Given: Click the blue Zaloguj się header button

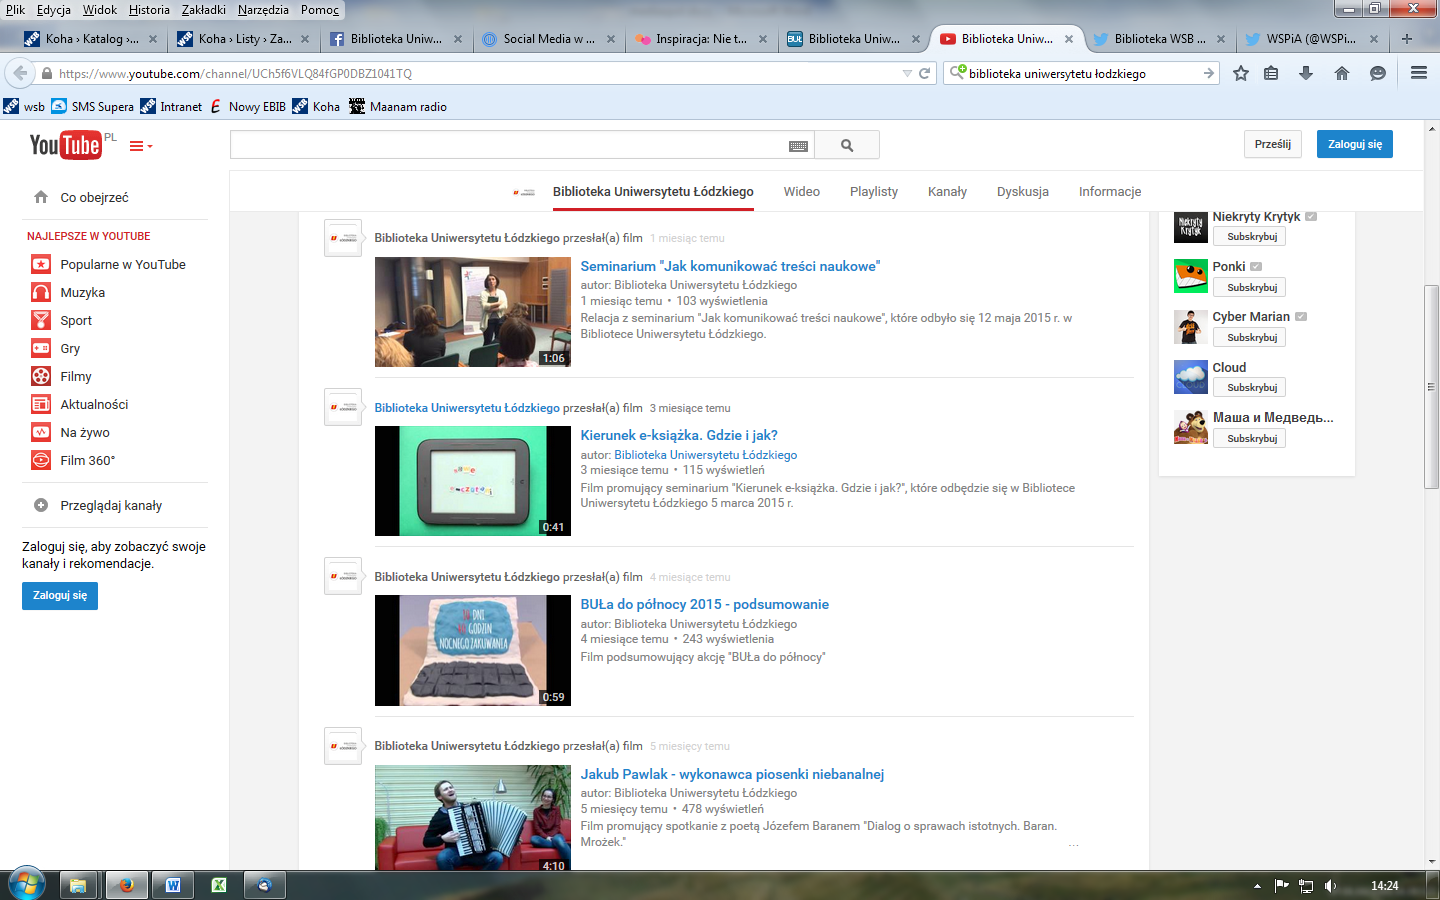Looking at the screenshot, I should pos(1355,144).
